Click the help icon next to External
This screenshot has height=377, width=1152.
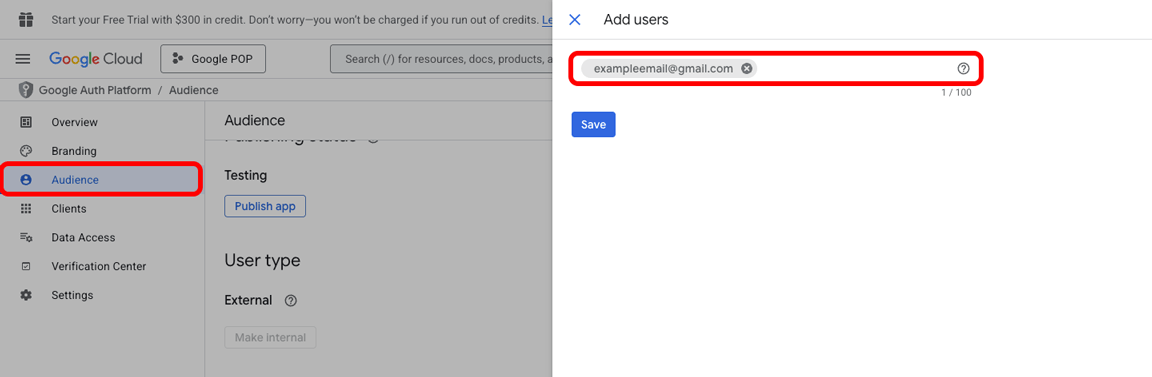290,301
